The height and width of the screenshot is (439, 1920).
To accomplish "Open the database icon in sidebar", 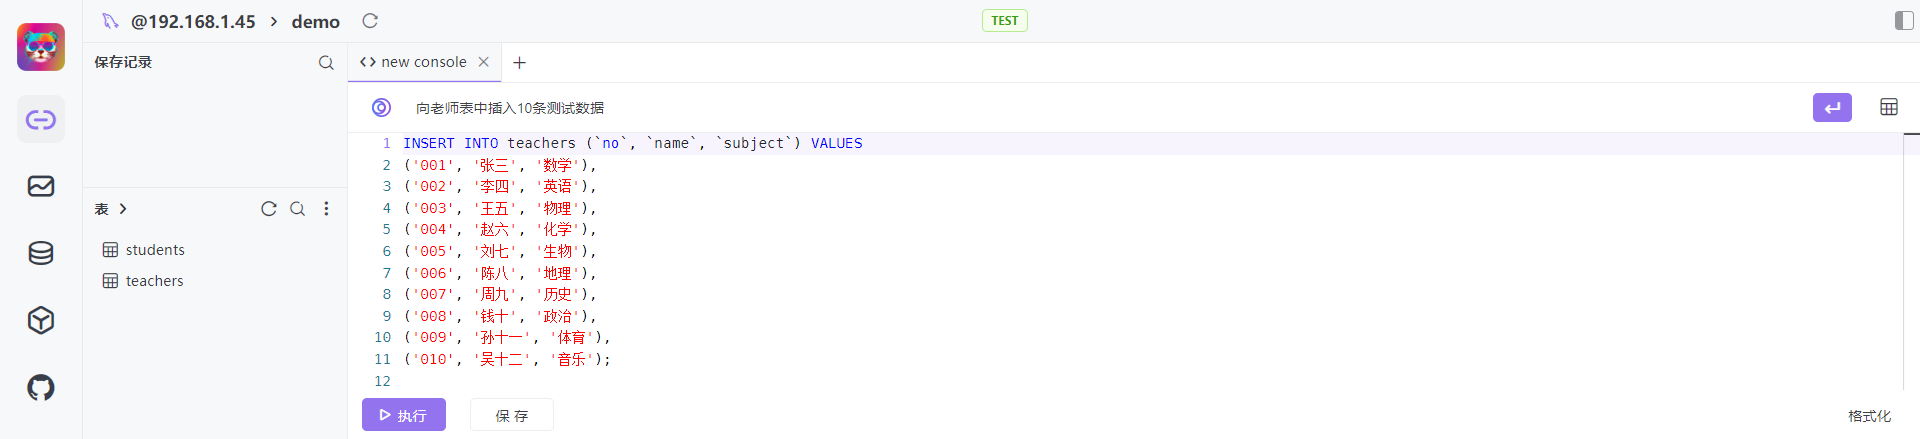I will (x=41, y=253).
